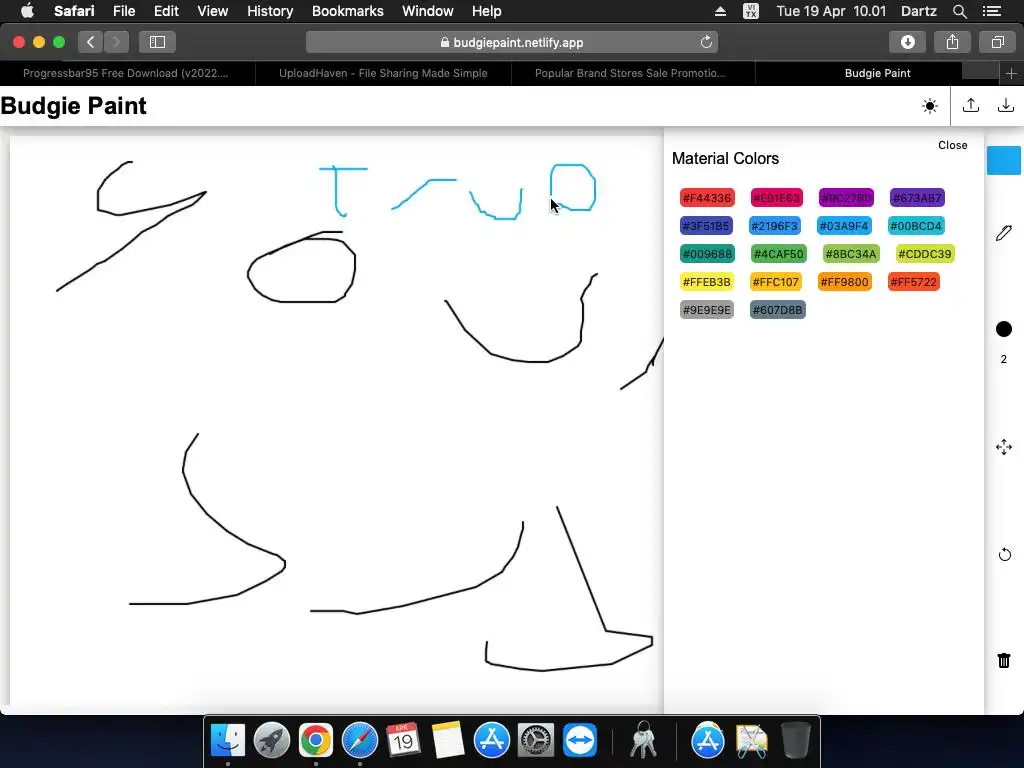Open the Apple menu

(x=27, y=11)
